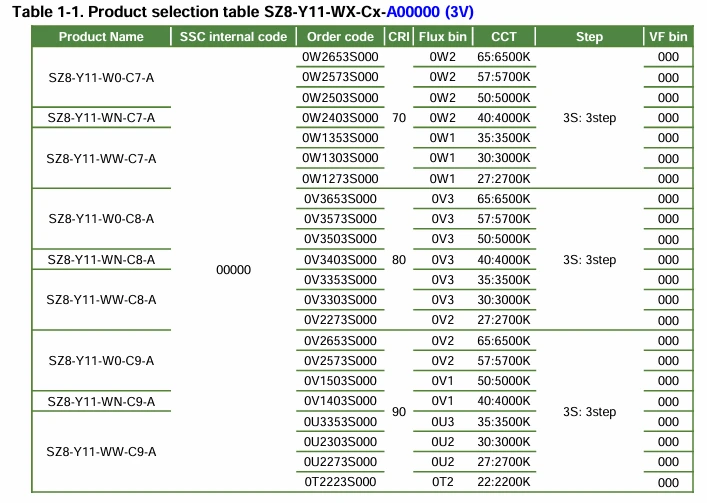Click the CRI value 80
707x503 pixels.
pos(399,260)
